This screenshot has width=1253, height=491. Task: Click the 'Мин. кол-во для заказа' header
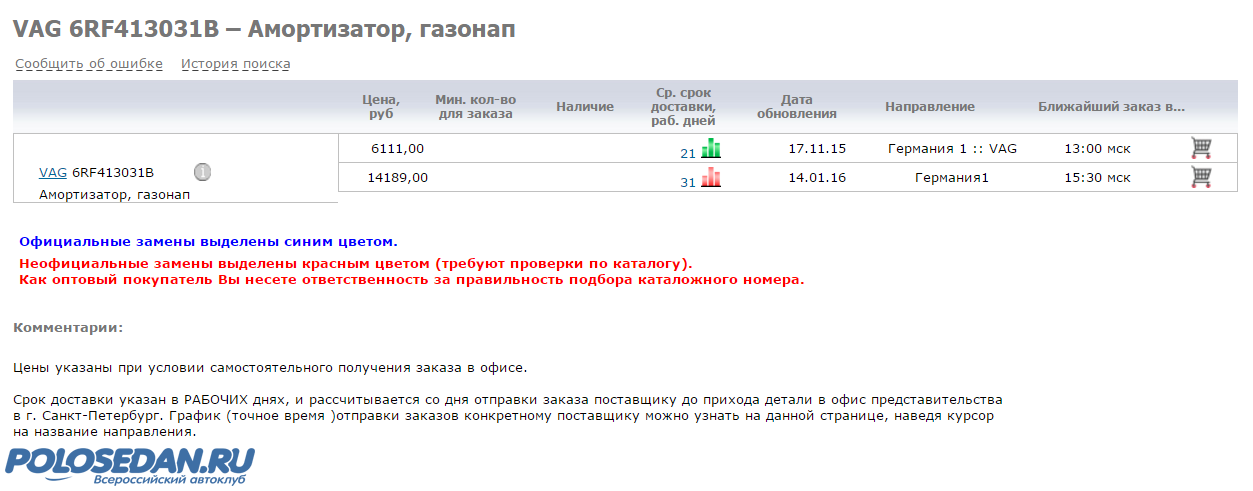(476, 106)
